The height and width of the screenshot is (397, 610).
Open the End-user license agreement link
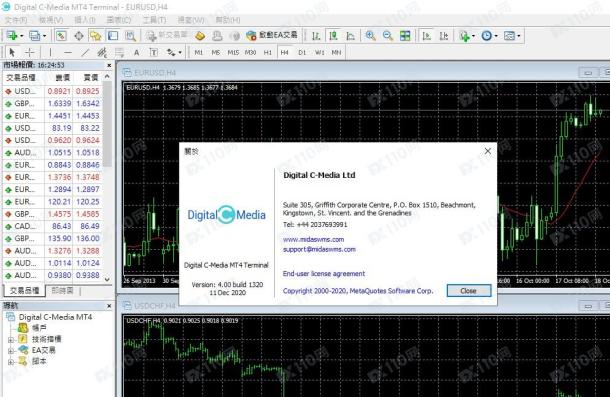(x=324, y=274)
